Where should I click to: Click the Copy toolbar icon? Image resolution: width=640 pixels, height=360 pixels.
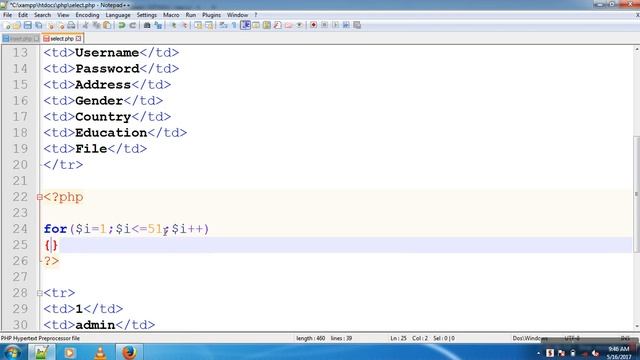point(96,25)
